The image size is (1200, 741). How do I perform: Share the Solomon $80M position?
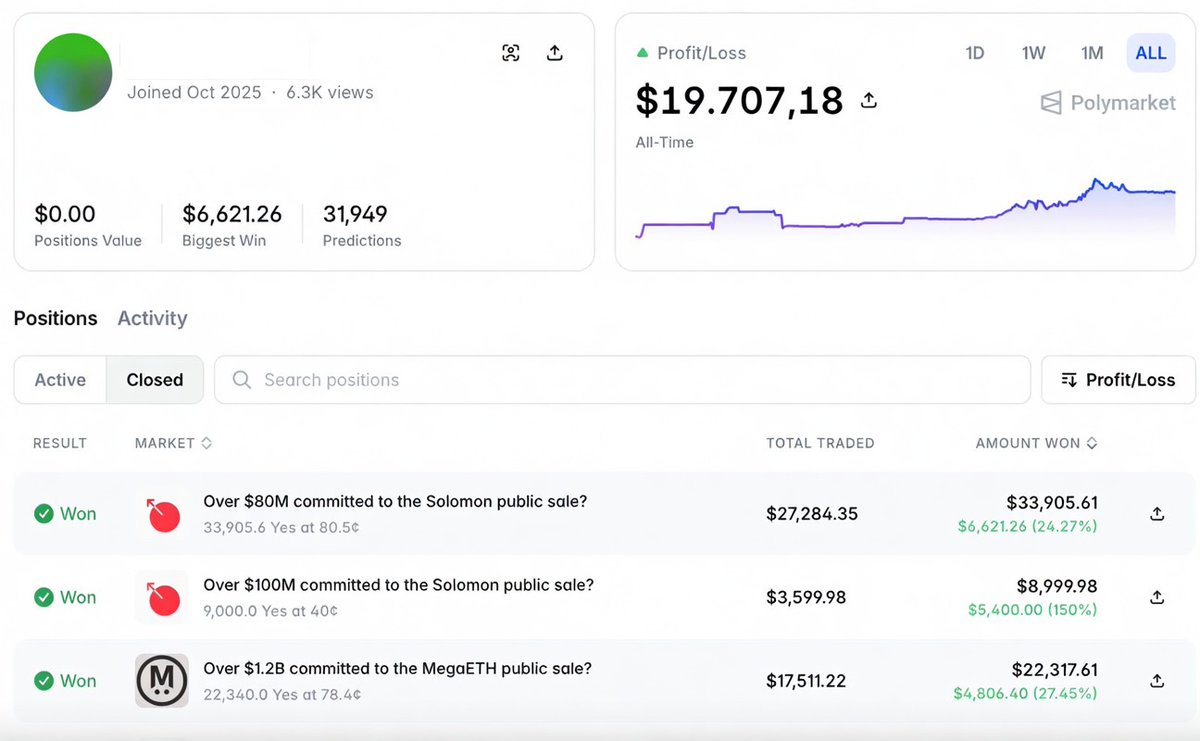click(1157, 514)
